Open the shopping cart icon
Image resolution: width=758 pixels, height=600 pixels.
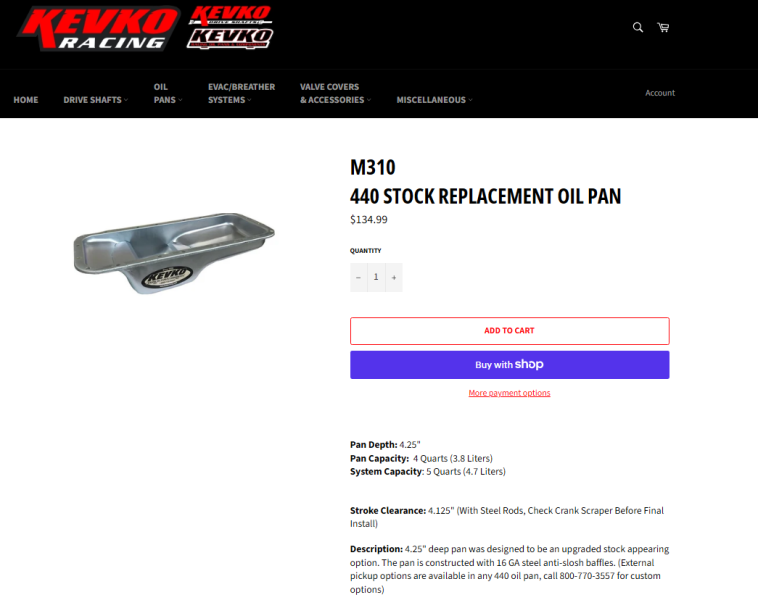click(x=663, y=28)
